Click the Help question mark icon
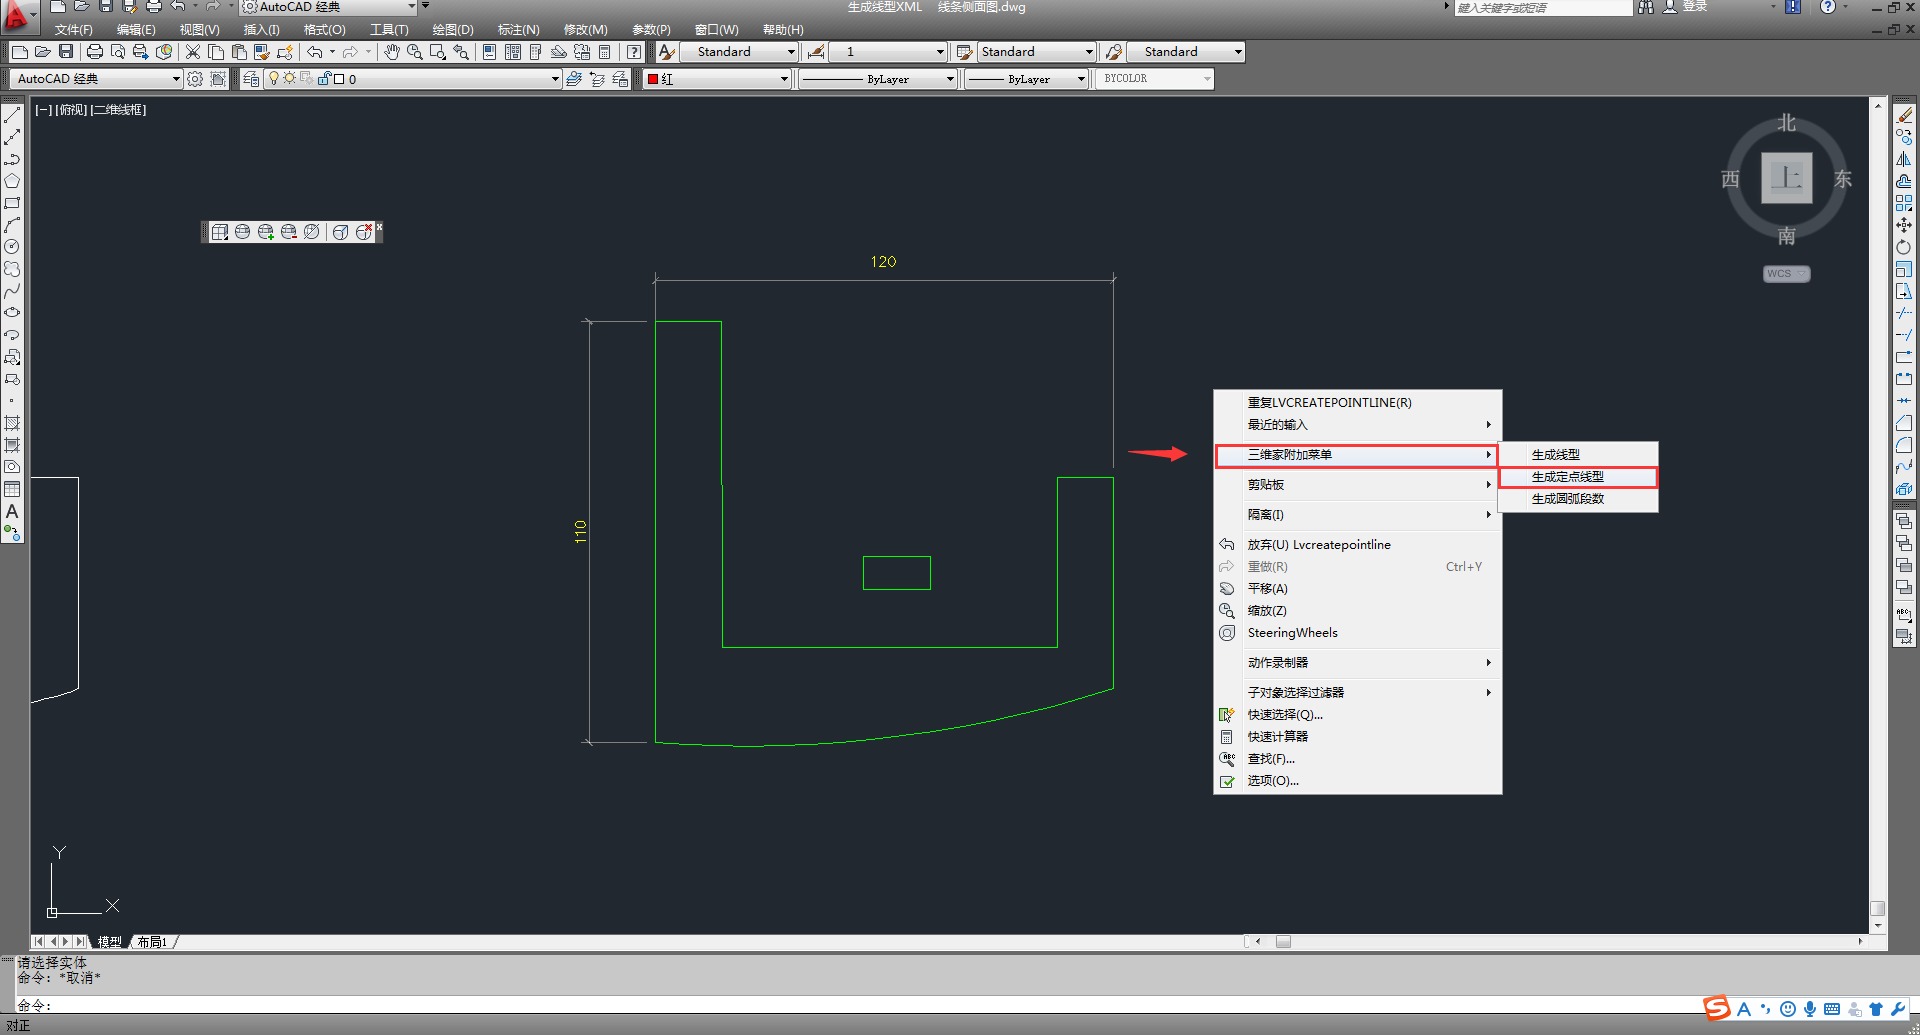Viewport: 1920px width, 1035px height. coord(634,52)
